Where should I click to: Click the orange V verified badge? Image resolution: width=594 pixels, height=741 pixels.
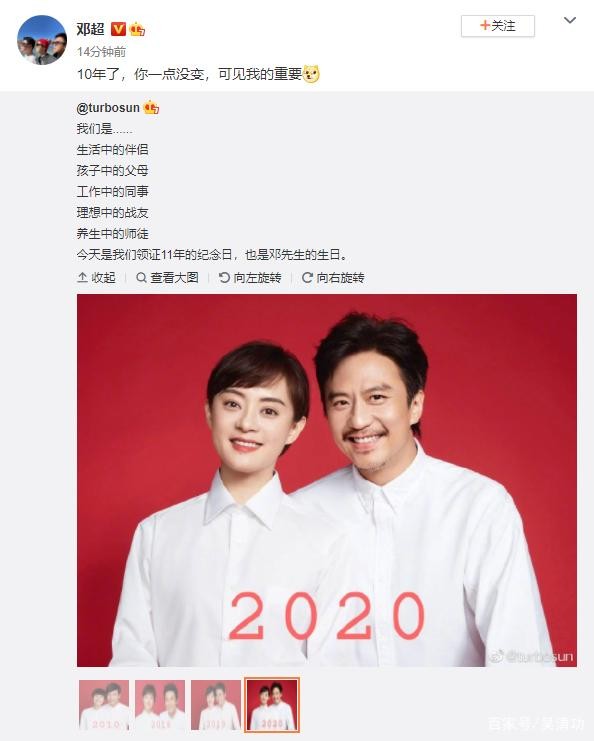click(x=118, y=29)
